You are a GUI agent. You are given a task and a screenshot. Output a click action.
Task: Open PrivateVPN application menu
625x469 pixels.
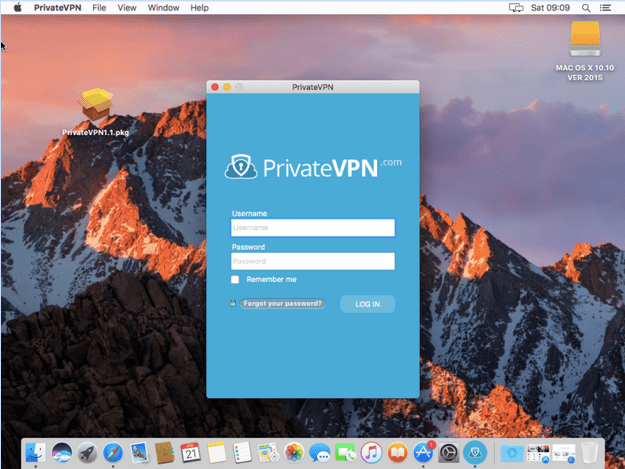pos(57,8)
